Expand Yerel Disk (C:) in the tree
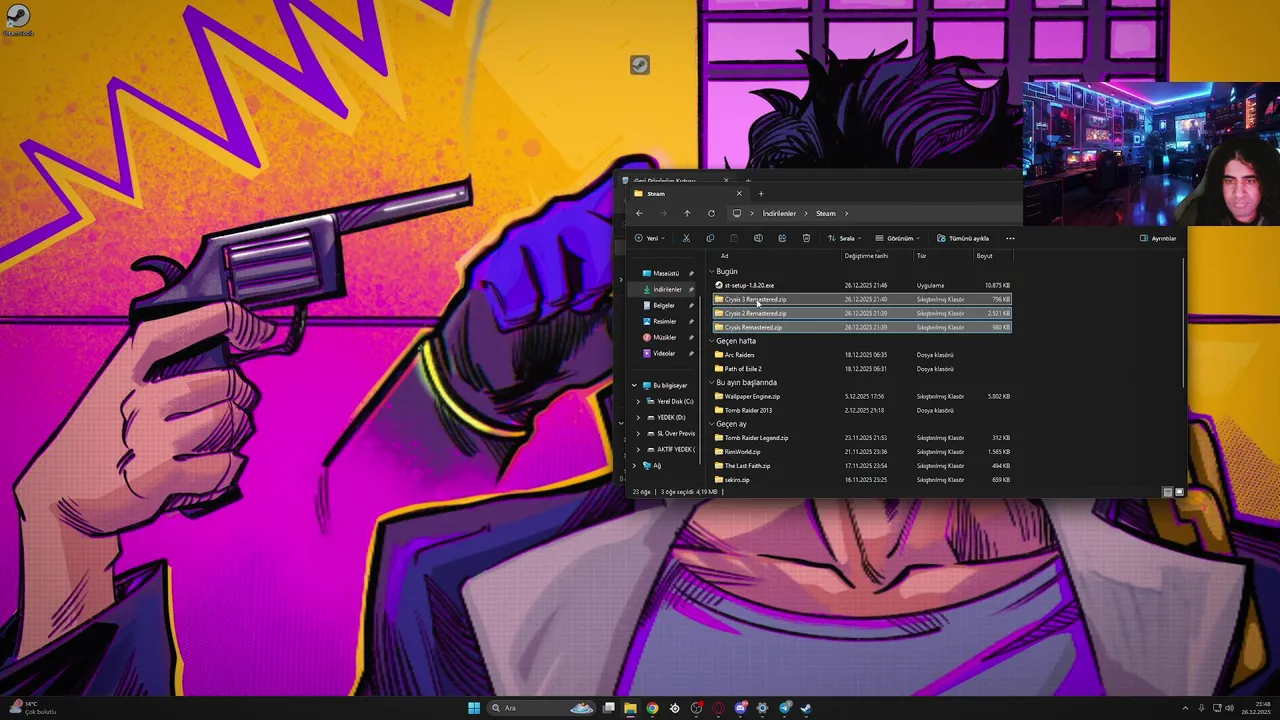The width and height of the screenshot is (1280, 720). pos(638,401)
